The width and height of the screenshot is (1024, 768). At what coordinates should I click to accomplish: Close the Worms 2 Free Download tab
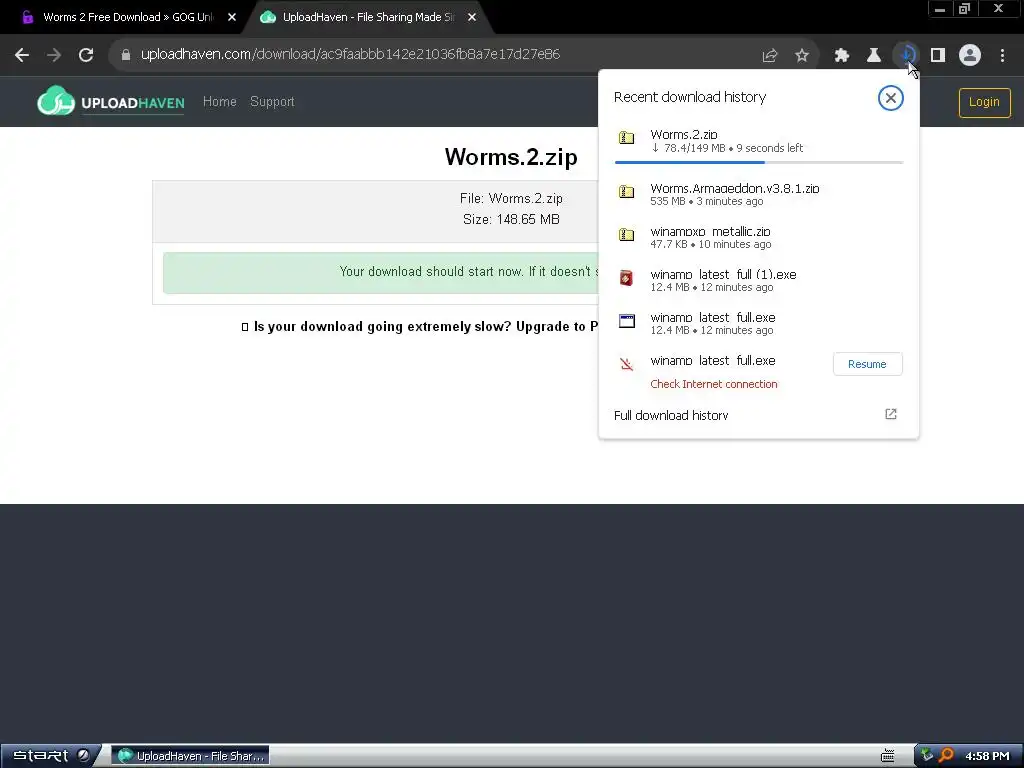tap(232, 18)
